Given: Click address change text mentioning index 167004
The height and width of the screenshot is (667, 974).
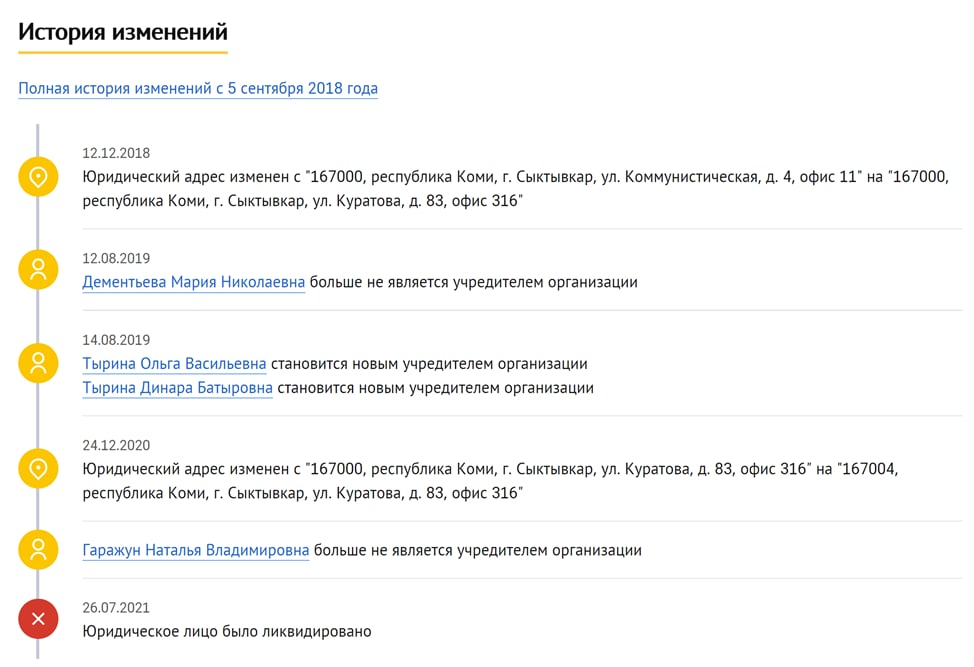Looking at the screenshot, I should [490, 481].
